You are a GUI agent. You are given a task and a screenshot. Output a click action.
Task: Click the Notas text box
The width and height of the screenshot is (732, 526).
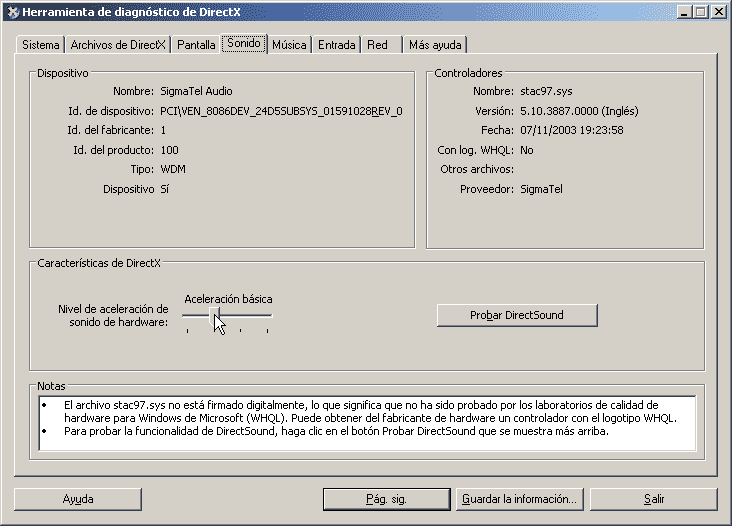point(367,423)
